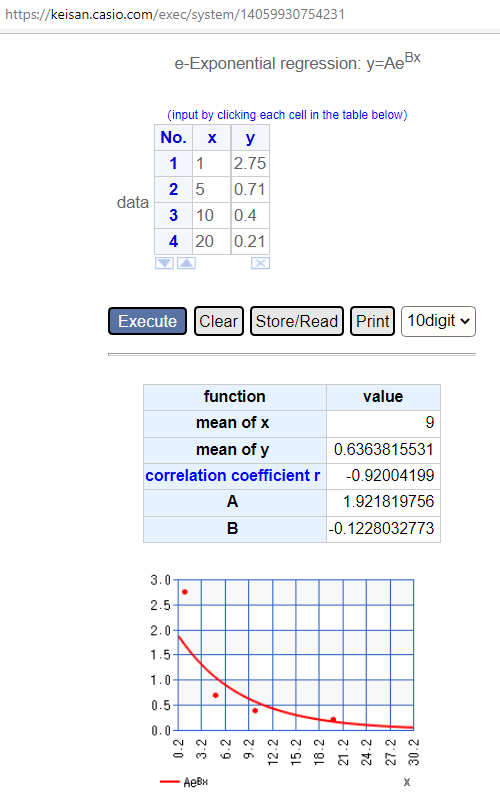Image resolution: width=500 pixels, height=804 pixels.
Task: Click the x column header
Action: coord(212,137)
